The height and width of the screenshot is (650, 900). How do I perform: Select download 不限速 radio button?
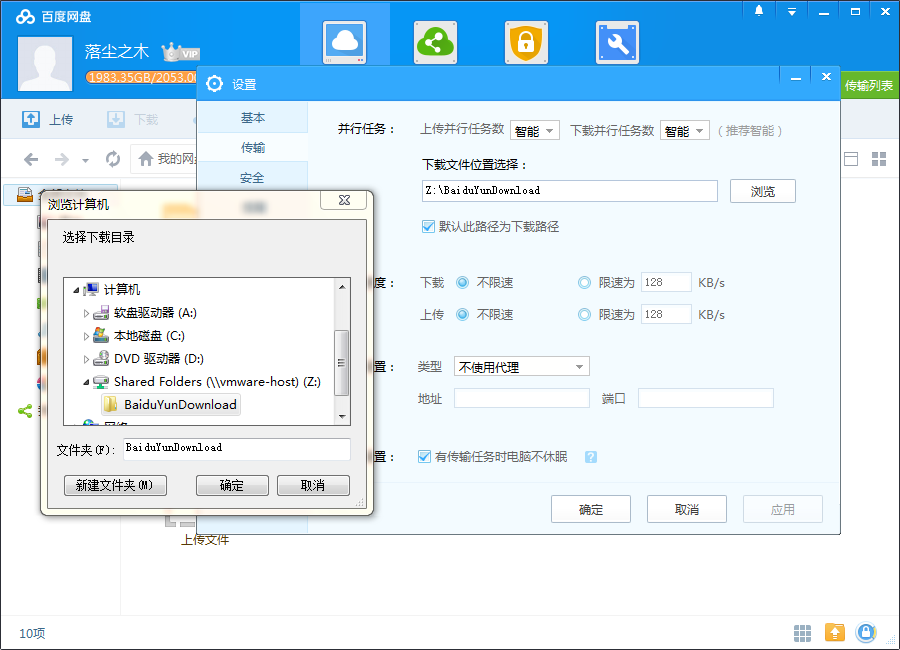(463, 283)
